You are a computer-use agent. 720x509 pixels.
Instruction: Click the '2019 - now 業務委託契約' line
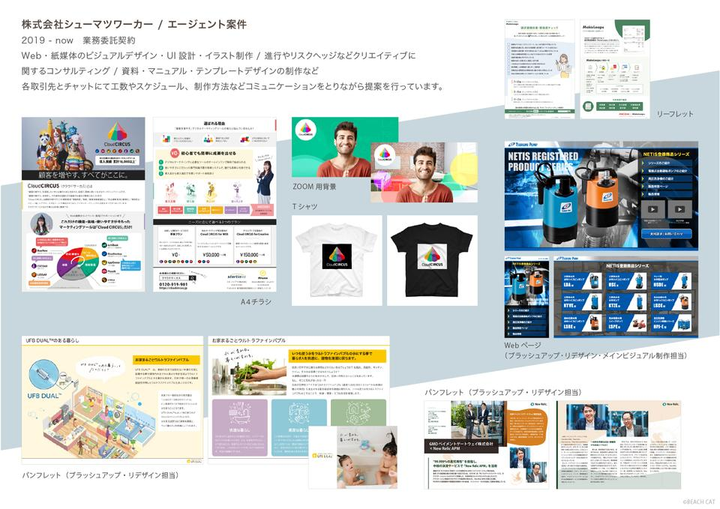click(78, 40)
